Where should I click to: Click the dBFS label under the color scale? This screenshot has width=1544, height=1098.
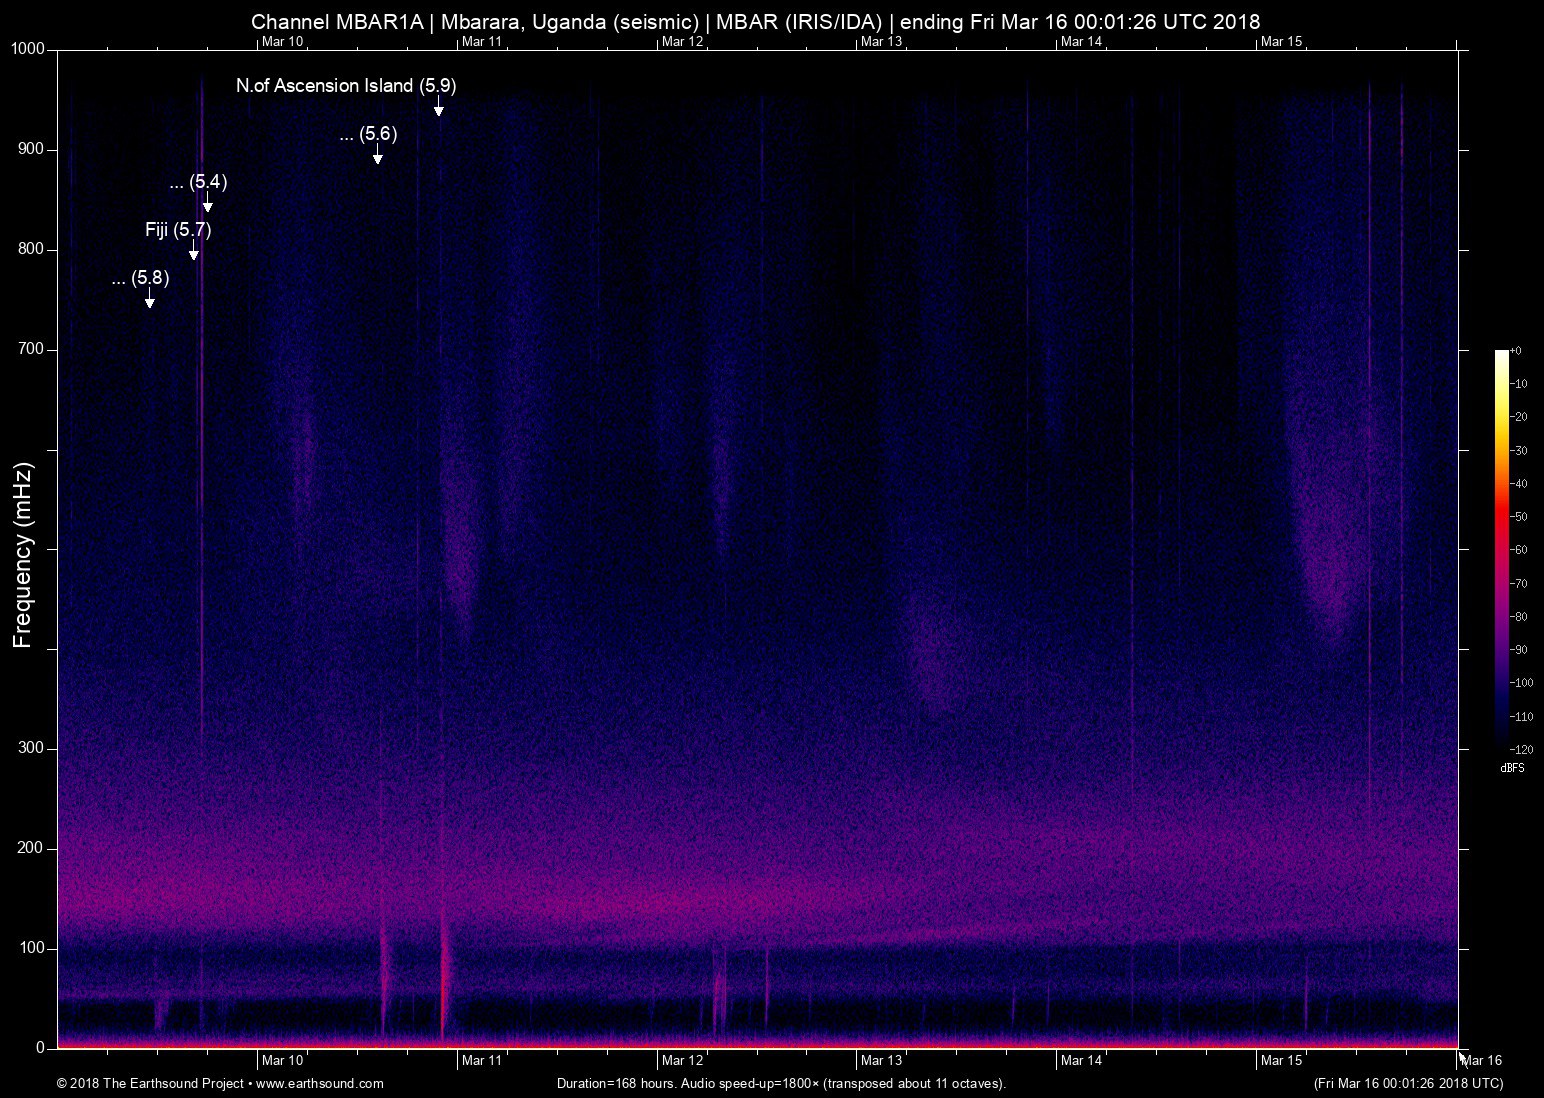tap(1511, 768)
